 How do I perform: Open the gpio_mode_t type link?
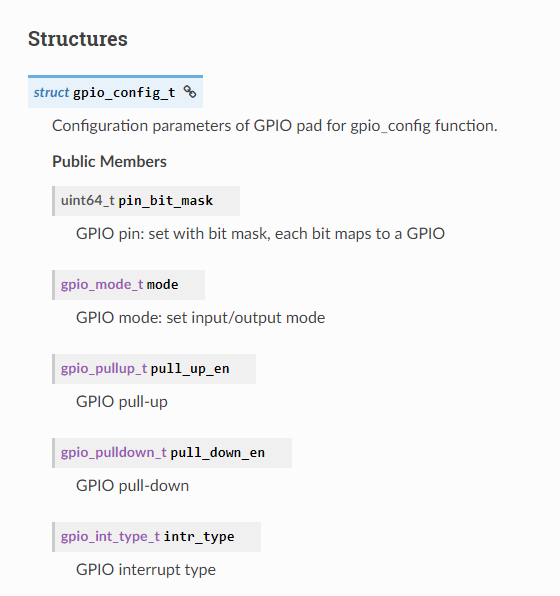pos(102,285)
